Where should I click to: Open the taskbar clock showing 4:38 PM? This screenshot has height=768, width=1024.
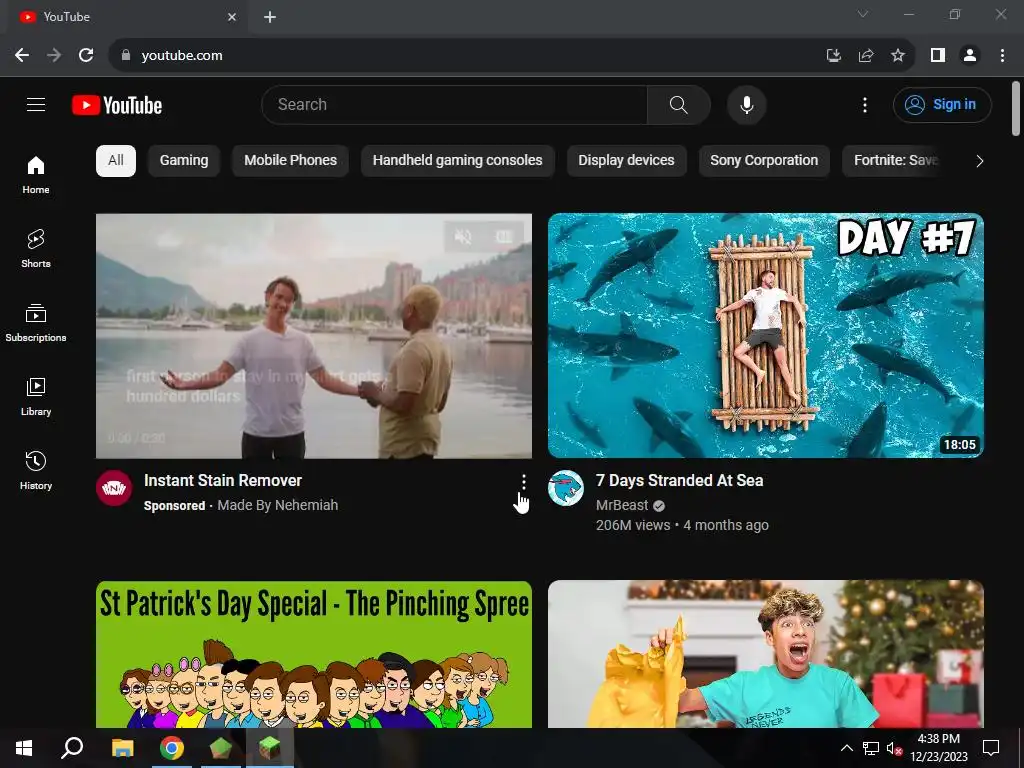click(938, 748)
